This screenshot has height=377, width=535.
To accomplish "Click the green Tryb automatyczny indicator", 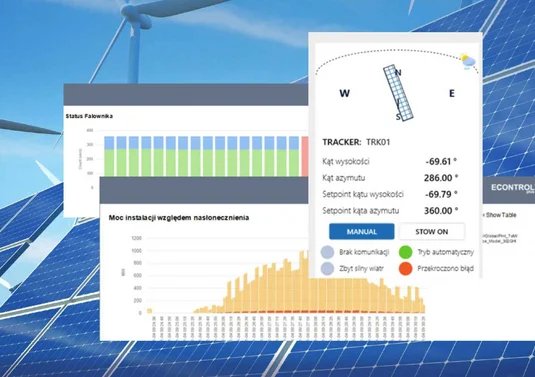I will 405,252.
